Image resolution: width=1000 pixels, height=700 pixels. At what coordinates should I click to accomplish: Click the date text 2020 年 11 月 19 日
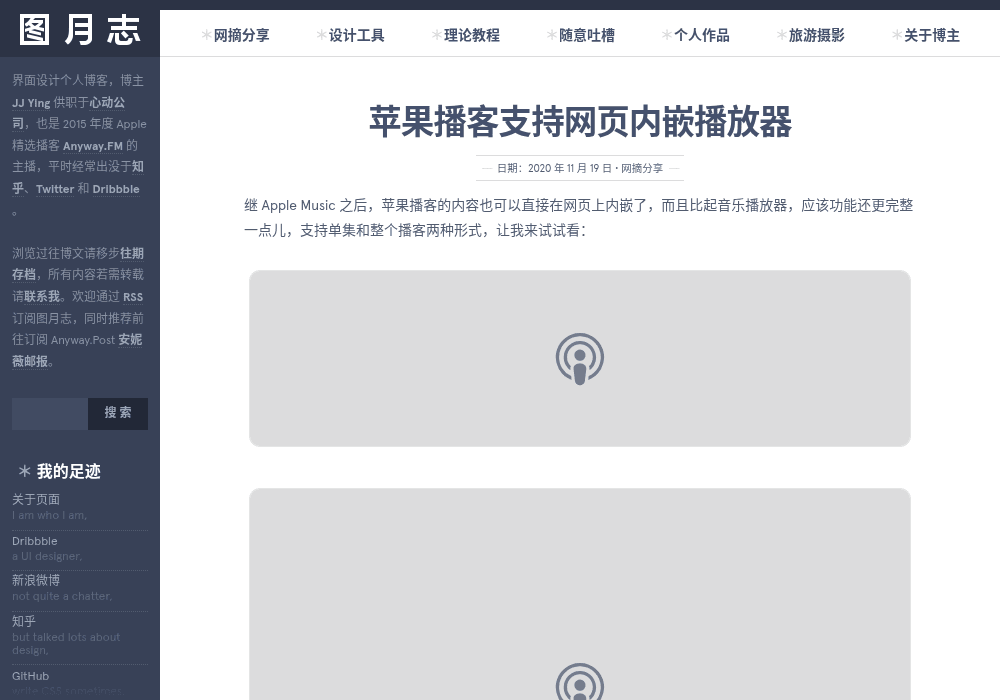tap(570, 168)
